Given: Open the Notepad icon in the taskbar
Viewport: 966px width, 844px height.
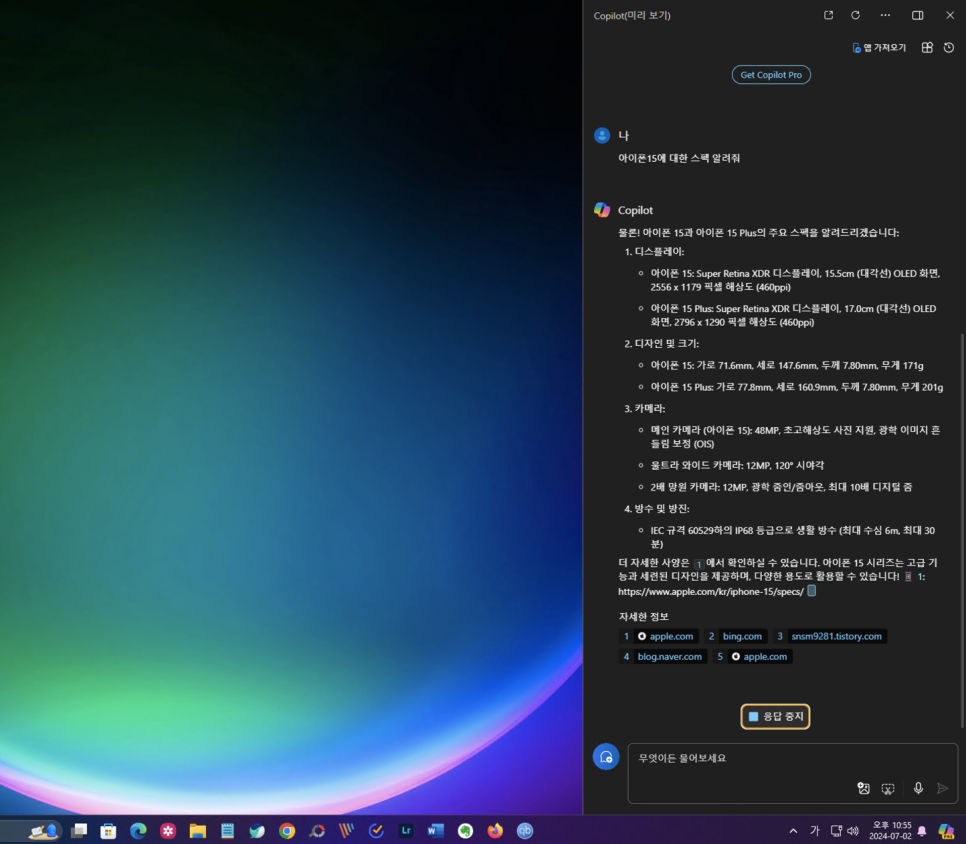Looking at the screenshot, I should point(227,830).
